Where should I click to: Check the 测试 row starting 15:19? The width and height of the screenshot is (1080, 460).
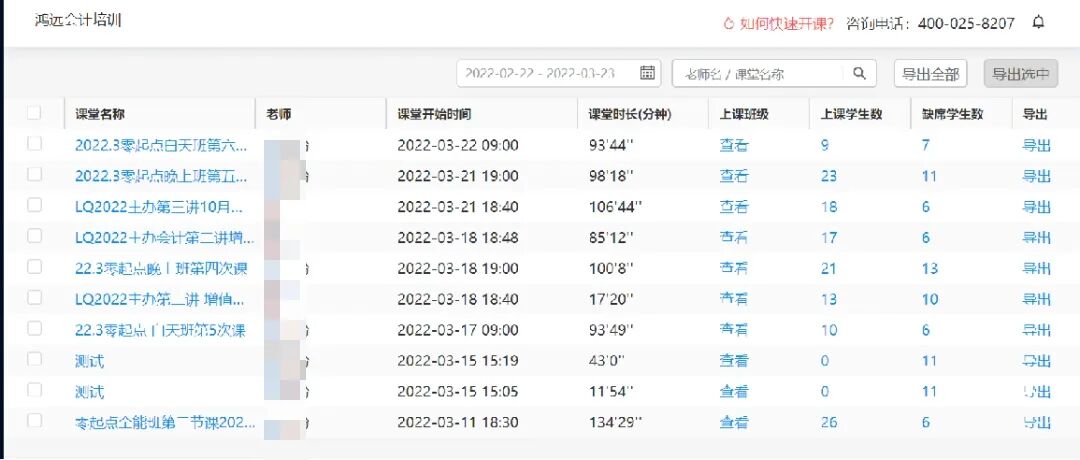click(34, 359)
